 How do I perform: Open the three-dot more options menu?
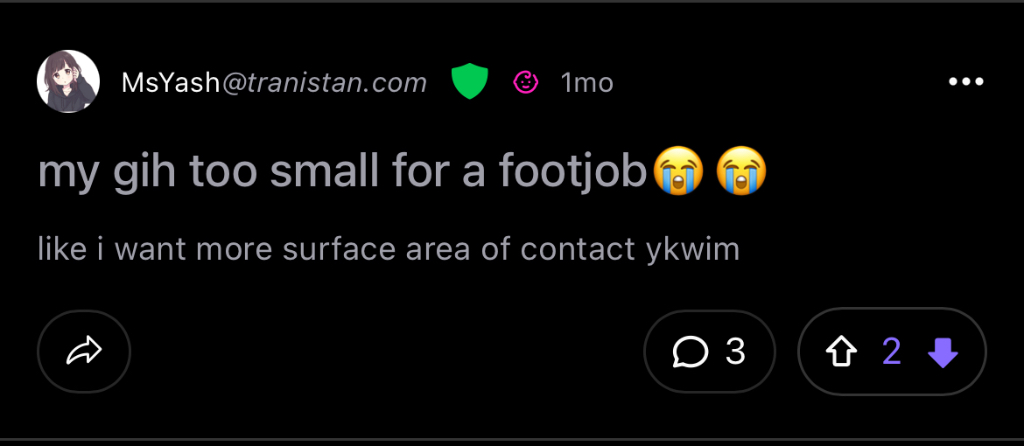965,82
